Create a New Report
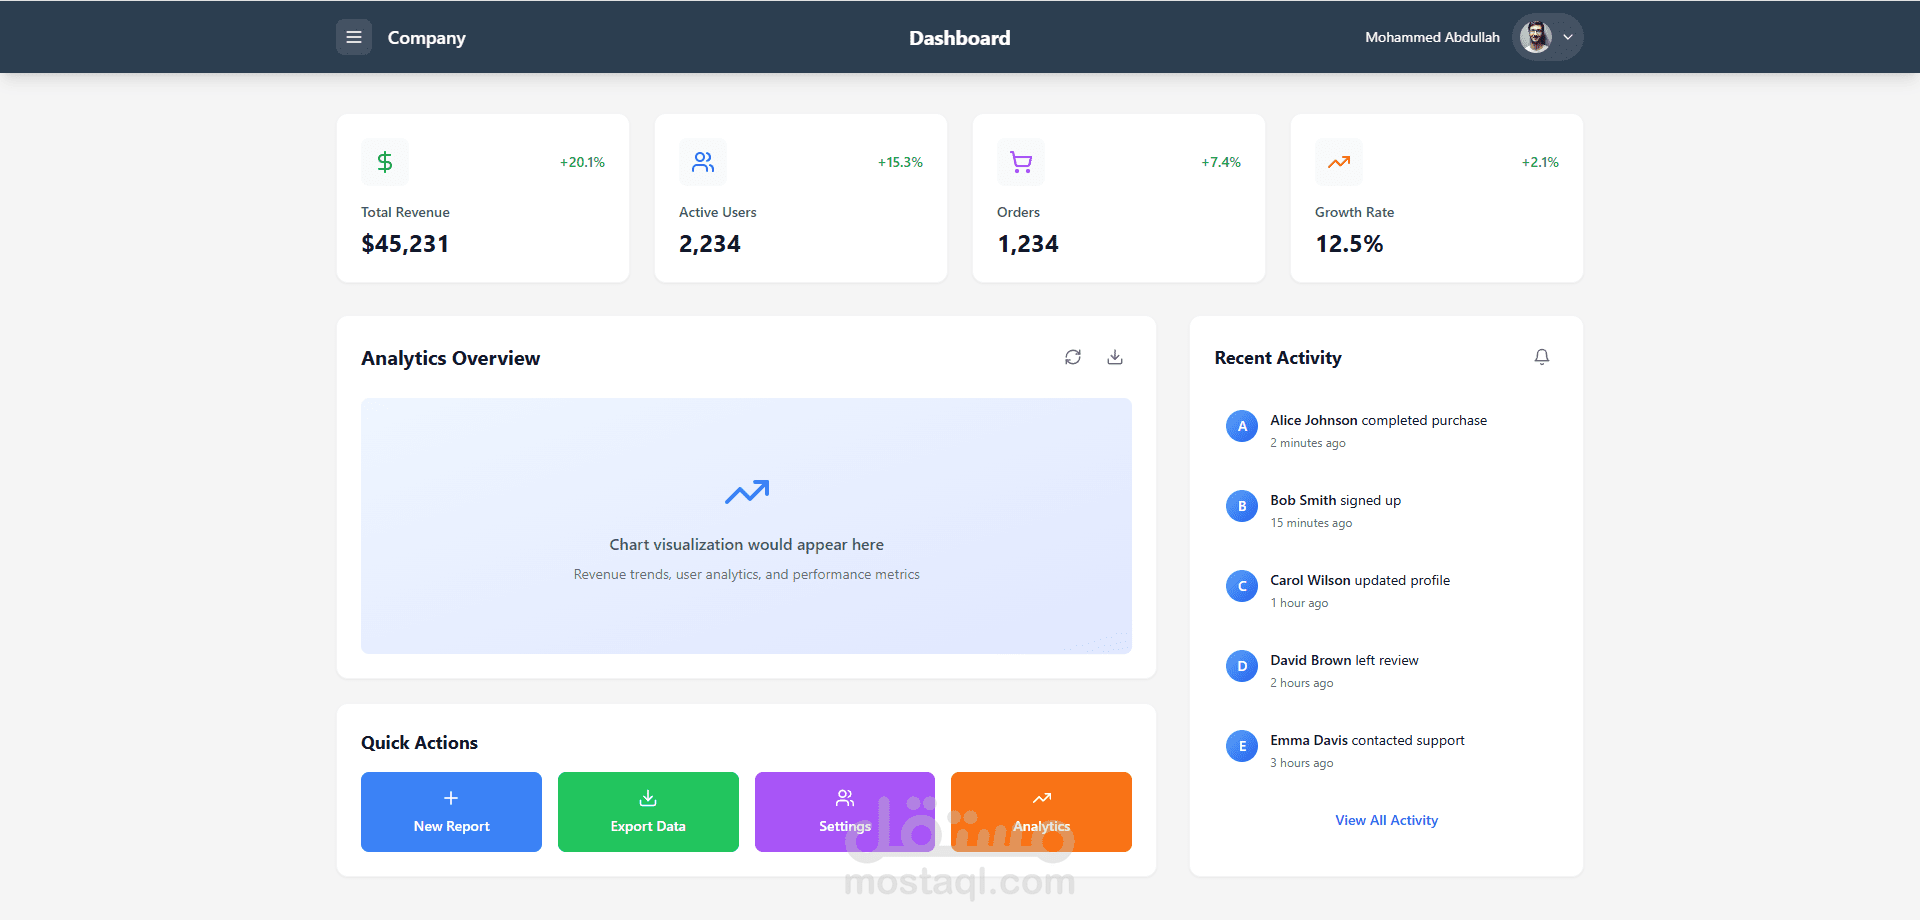This screenshot has height=920, width=1920. click(451, 812)
